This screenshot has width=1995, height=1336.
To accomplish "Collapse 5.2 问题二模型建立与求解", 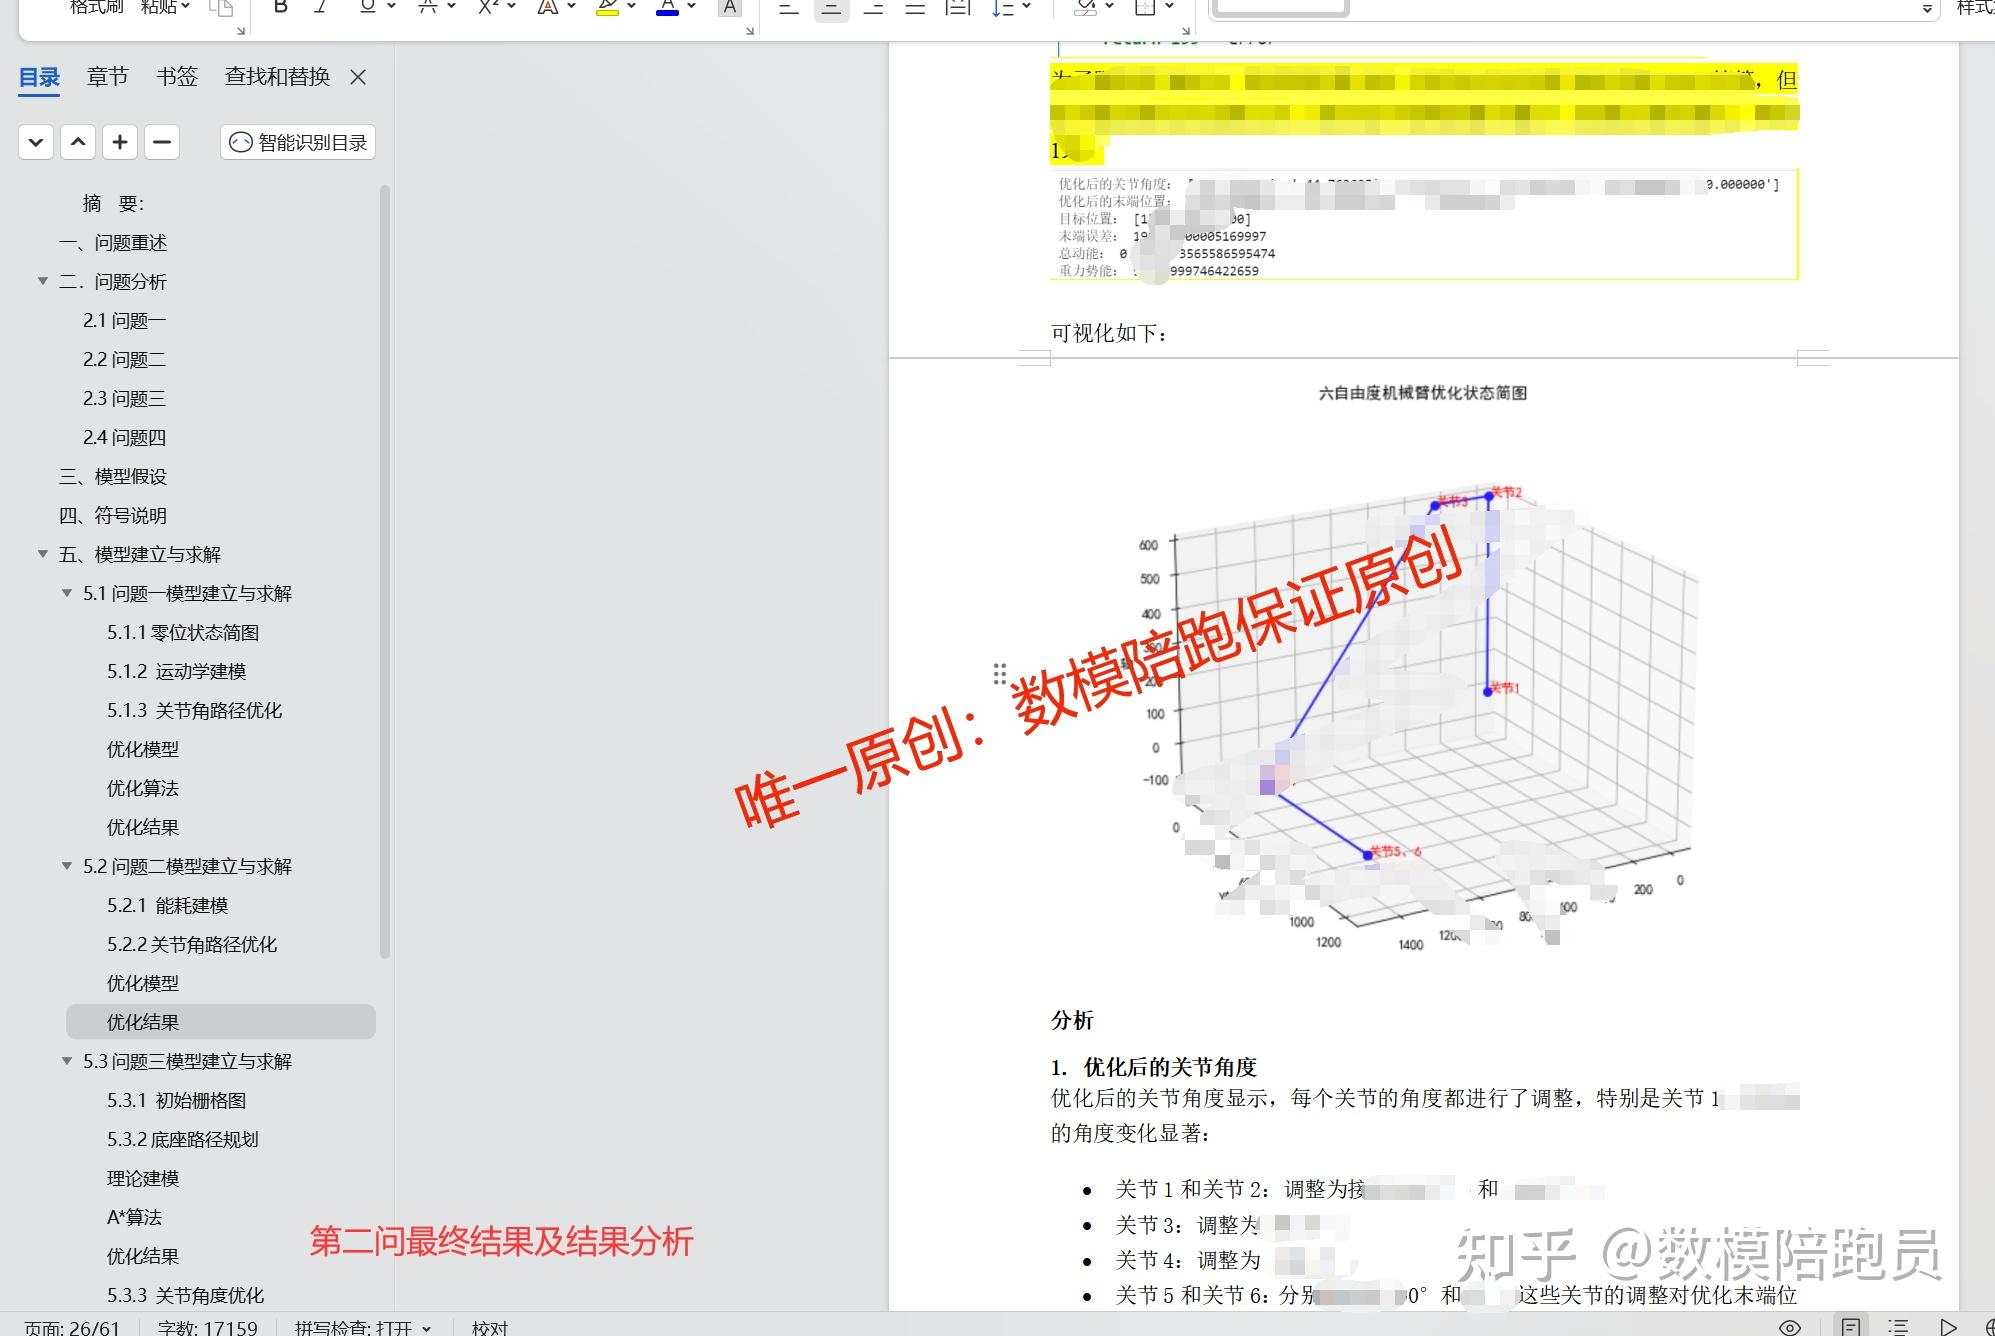I will (67, 866).
